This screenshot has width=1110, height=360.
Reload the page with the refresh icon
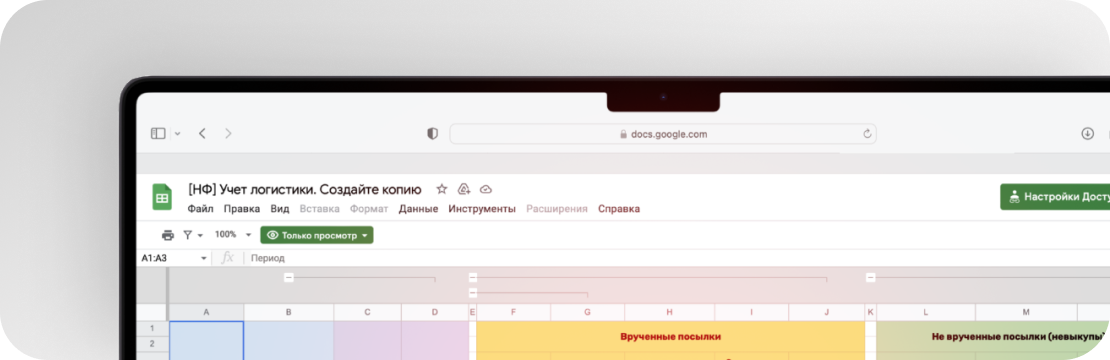pyautogui.click(x=866, y=134)
